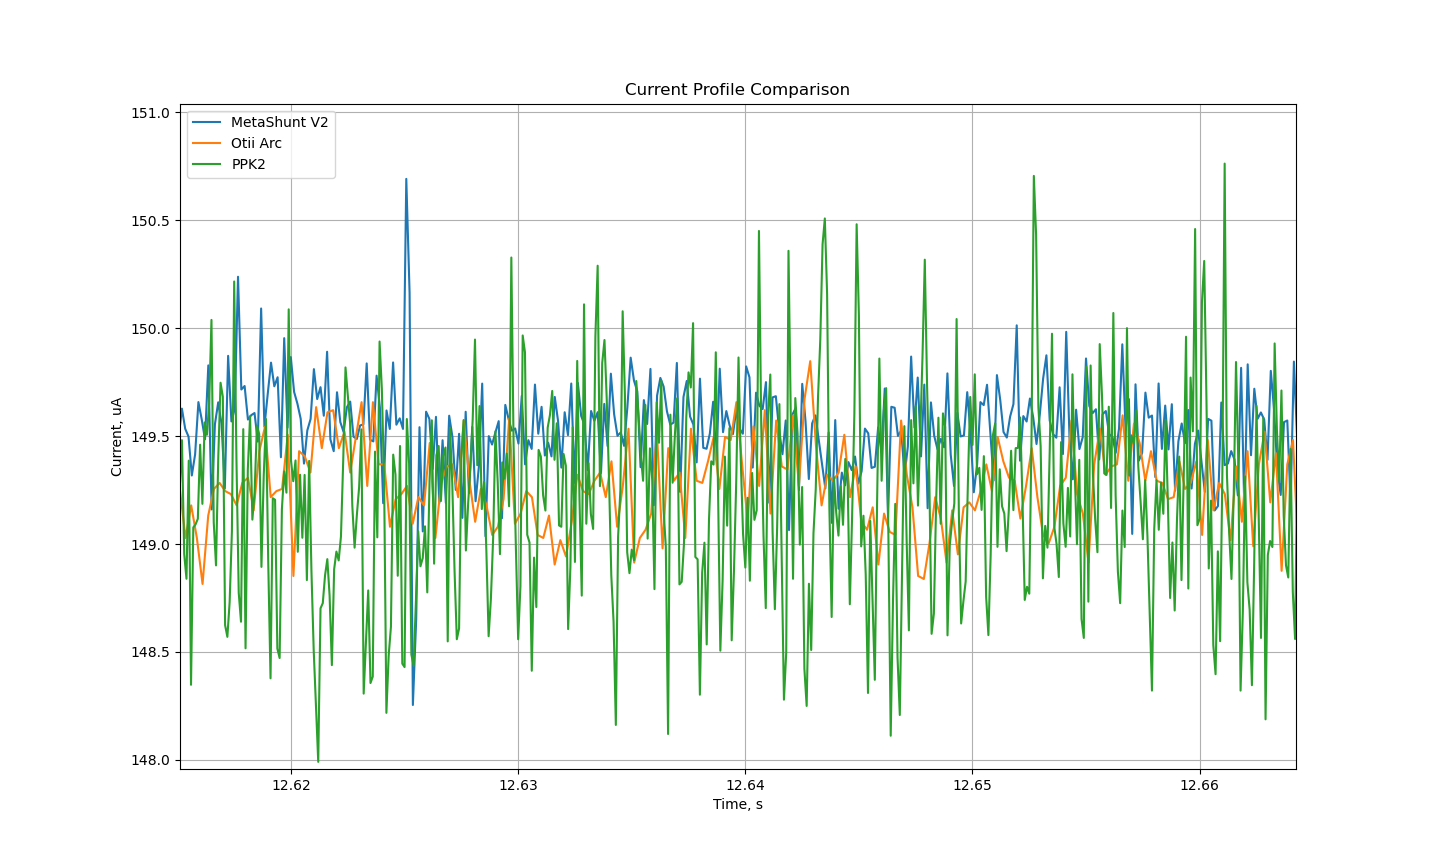
Task: Click the 'Current, uA' y-axis label
Action: pyautogui.click(x=117, y=436)
